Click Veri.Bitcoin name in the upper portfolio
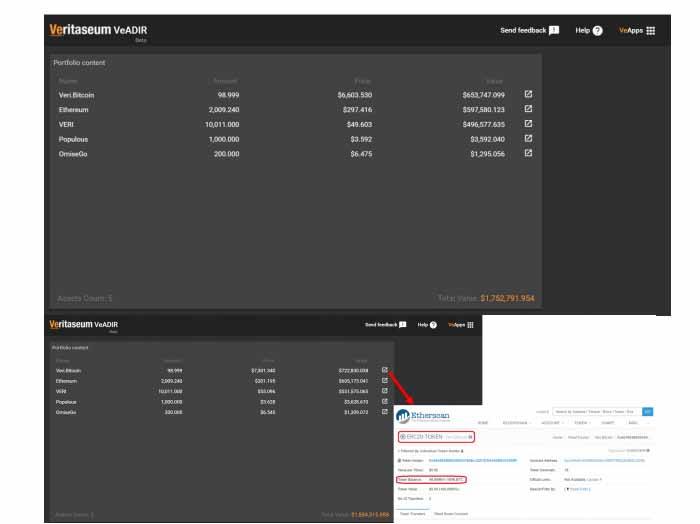Image resolution: width=700 pixels, height=524 pixels. 76,95
